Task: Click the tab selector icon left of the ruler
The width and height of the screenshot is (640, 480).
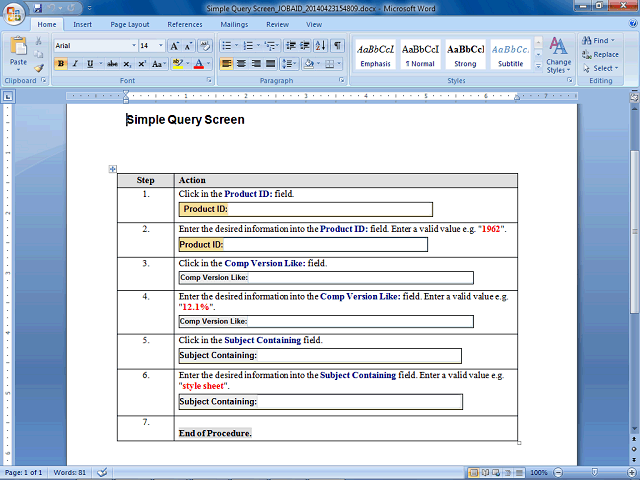Action: 8,97
